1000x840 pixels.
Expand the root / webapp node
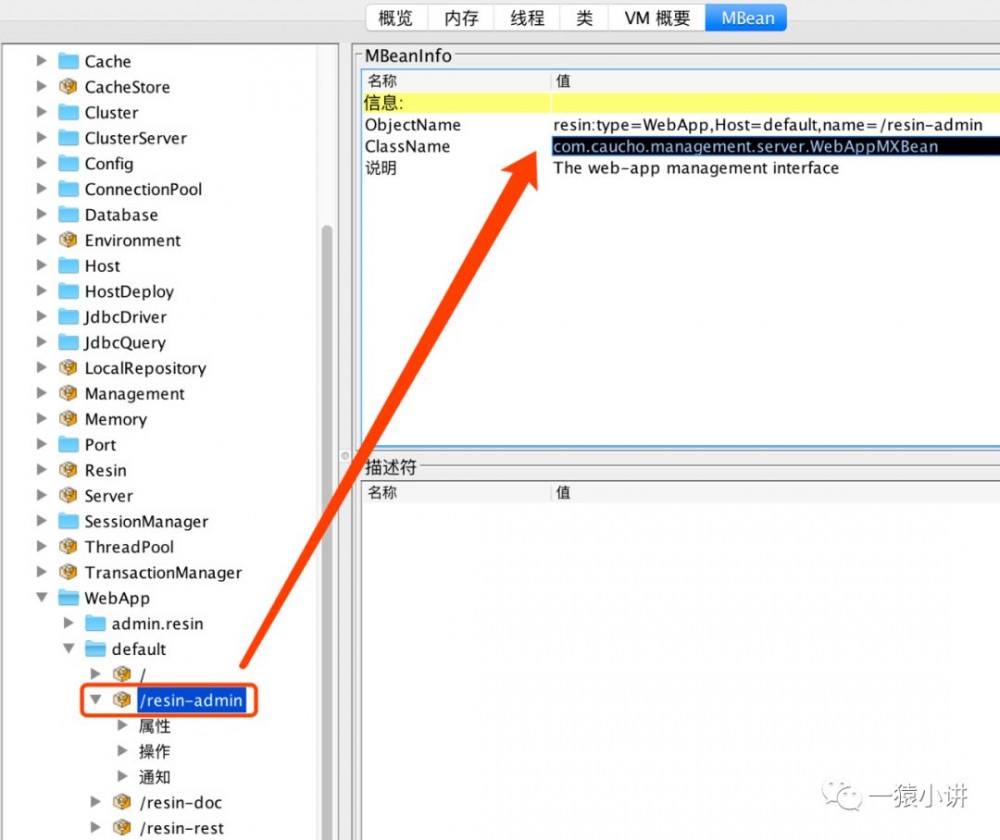(x=96, y=674)
